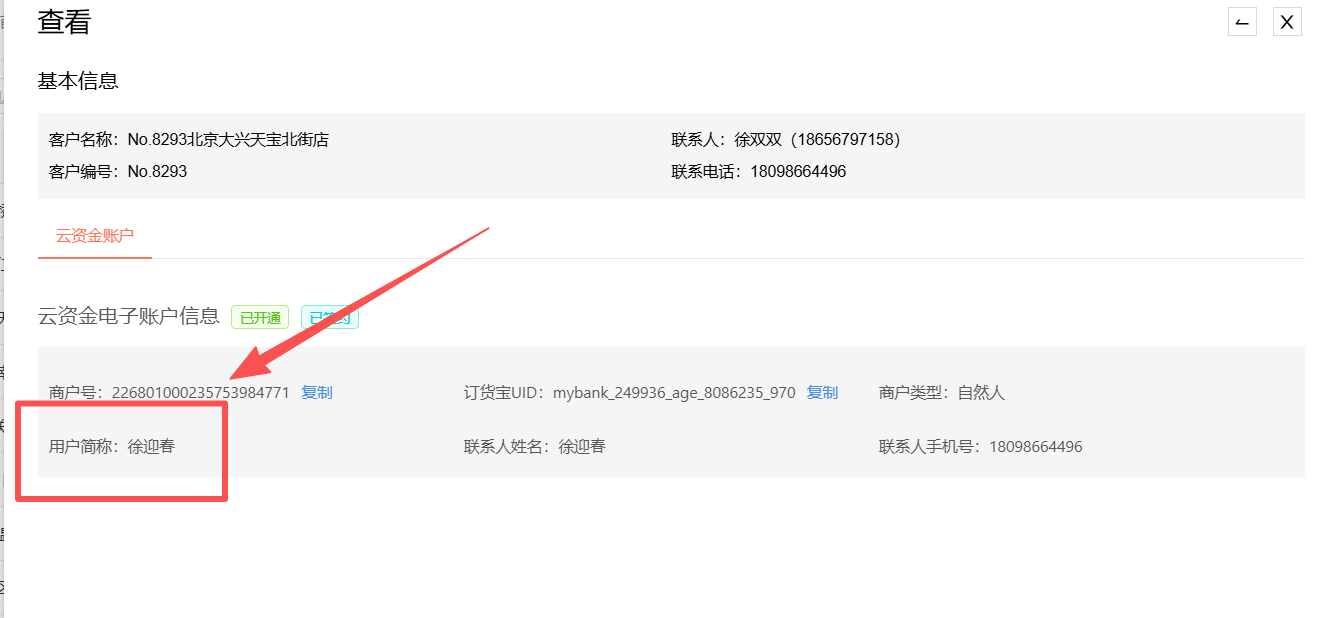Click the 已开通 status badge
This screenshot has width=1326, height=618.
click(x=260, y=318)
